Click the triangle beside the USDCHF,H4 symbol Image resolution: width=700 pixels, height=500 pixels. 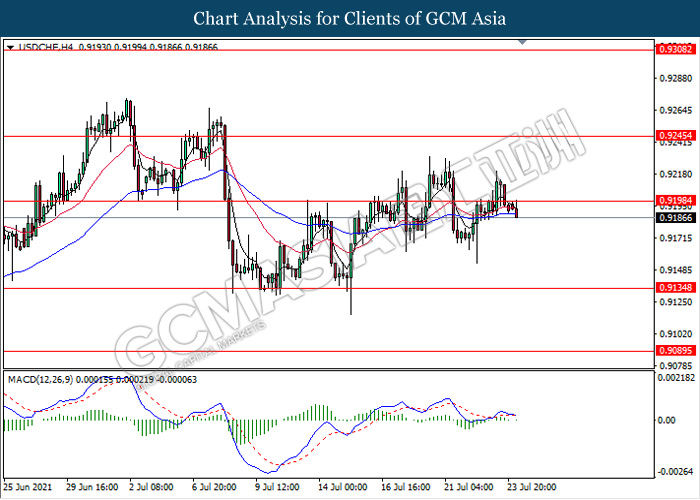9,47
